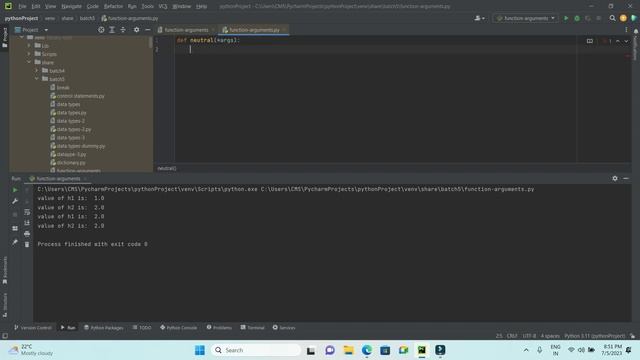Run function-arguments with green play button
Screen dimensions: 640x360
point(566,18)
